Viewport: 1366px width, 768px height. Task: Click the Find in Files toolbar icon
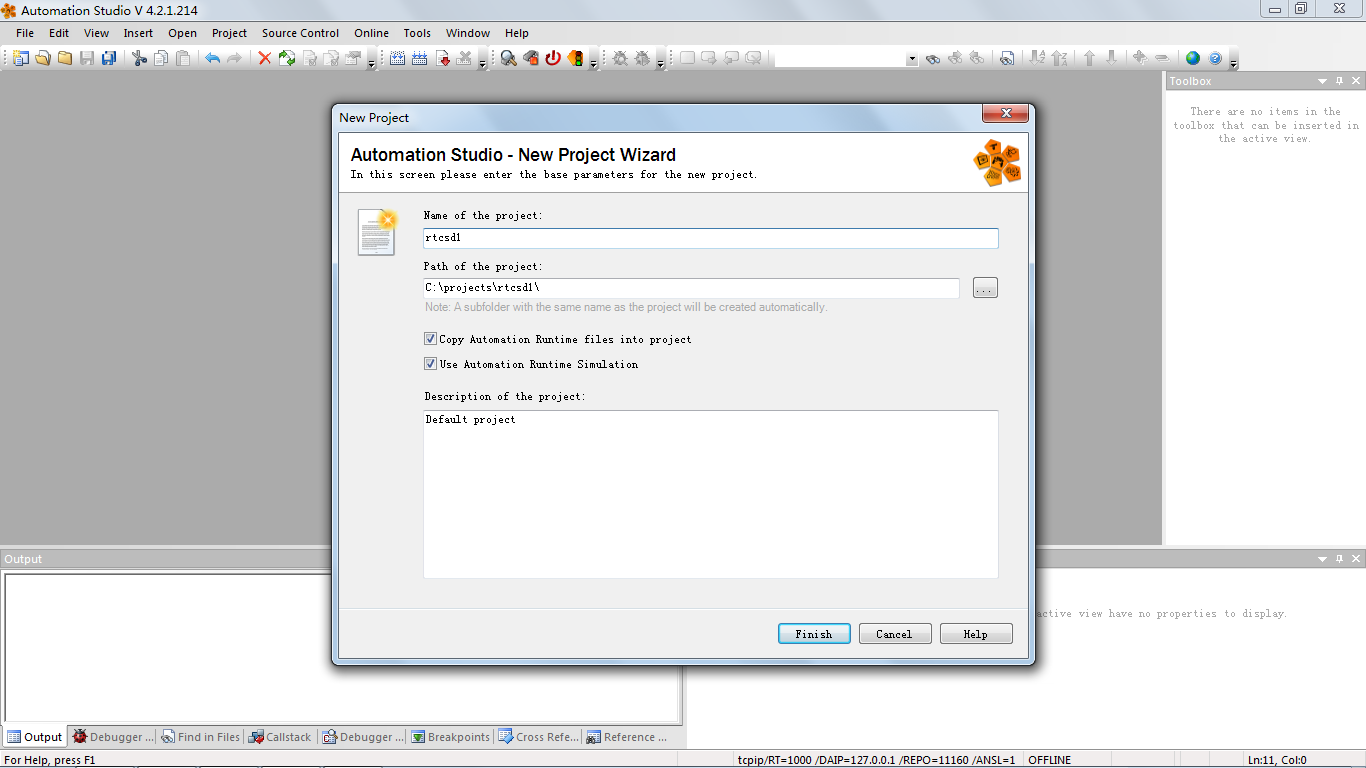(x=1007, y=58)
